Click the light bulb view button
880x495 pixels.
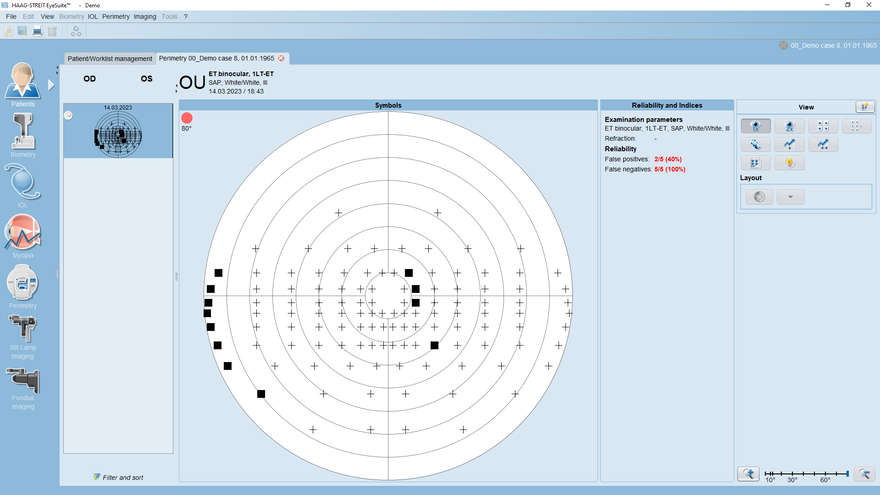coord(789,163)
